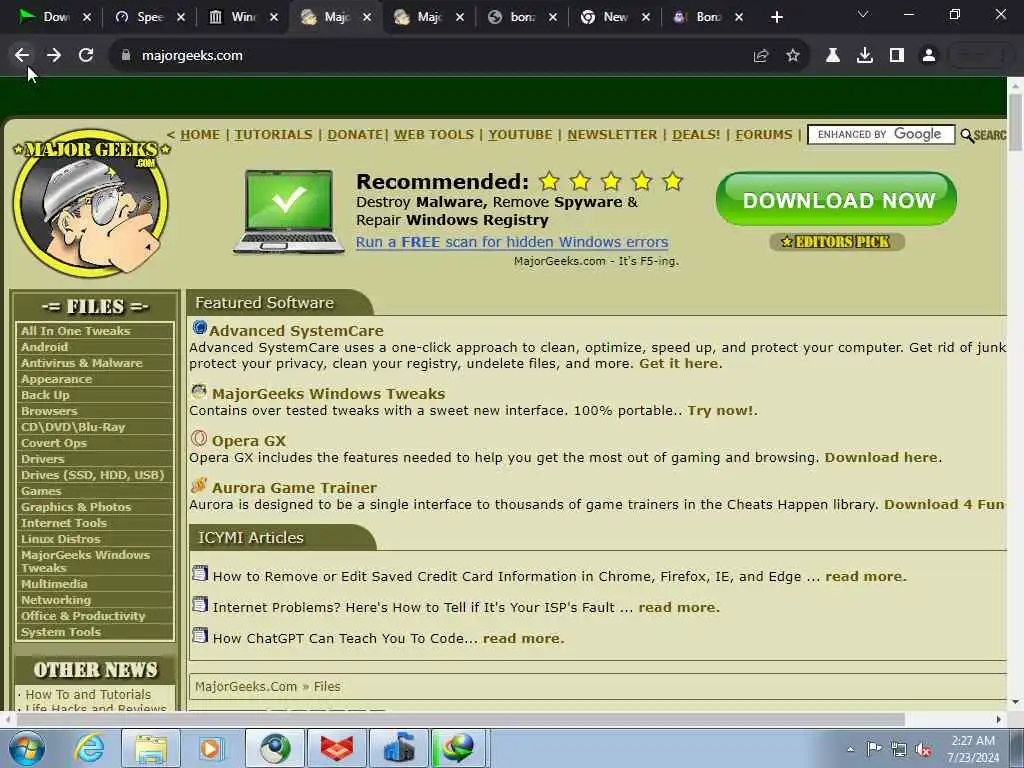Click the address bar URL
1024x768 pixels.
[192, 56]
